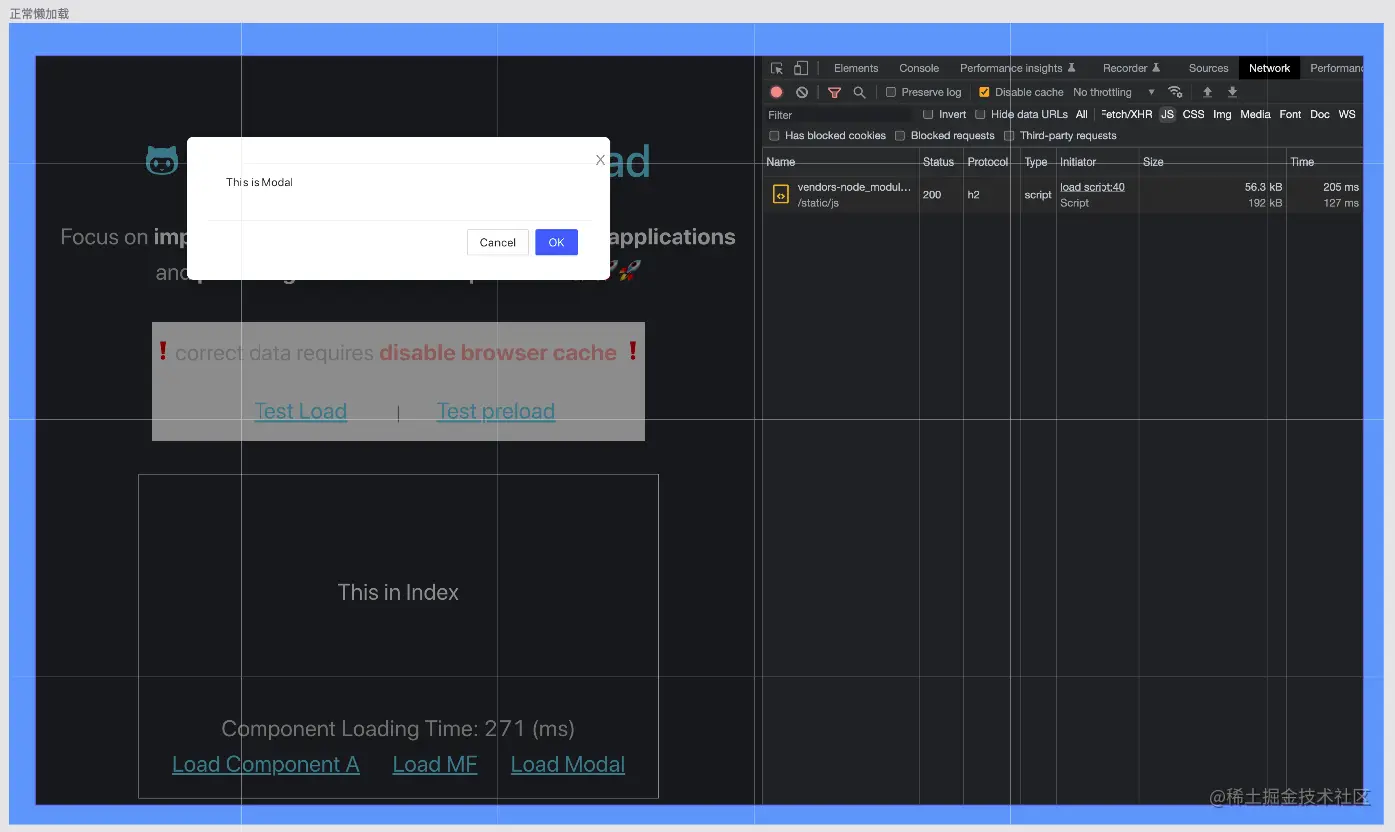Viewport: 1395px width, 832px height.
Task: Clear the network log
Action: click(x=802, y=91)
